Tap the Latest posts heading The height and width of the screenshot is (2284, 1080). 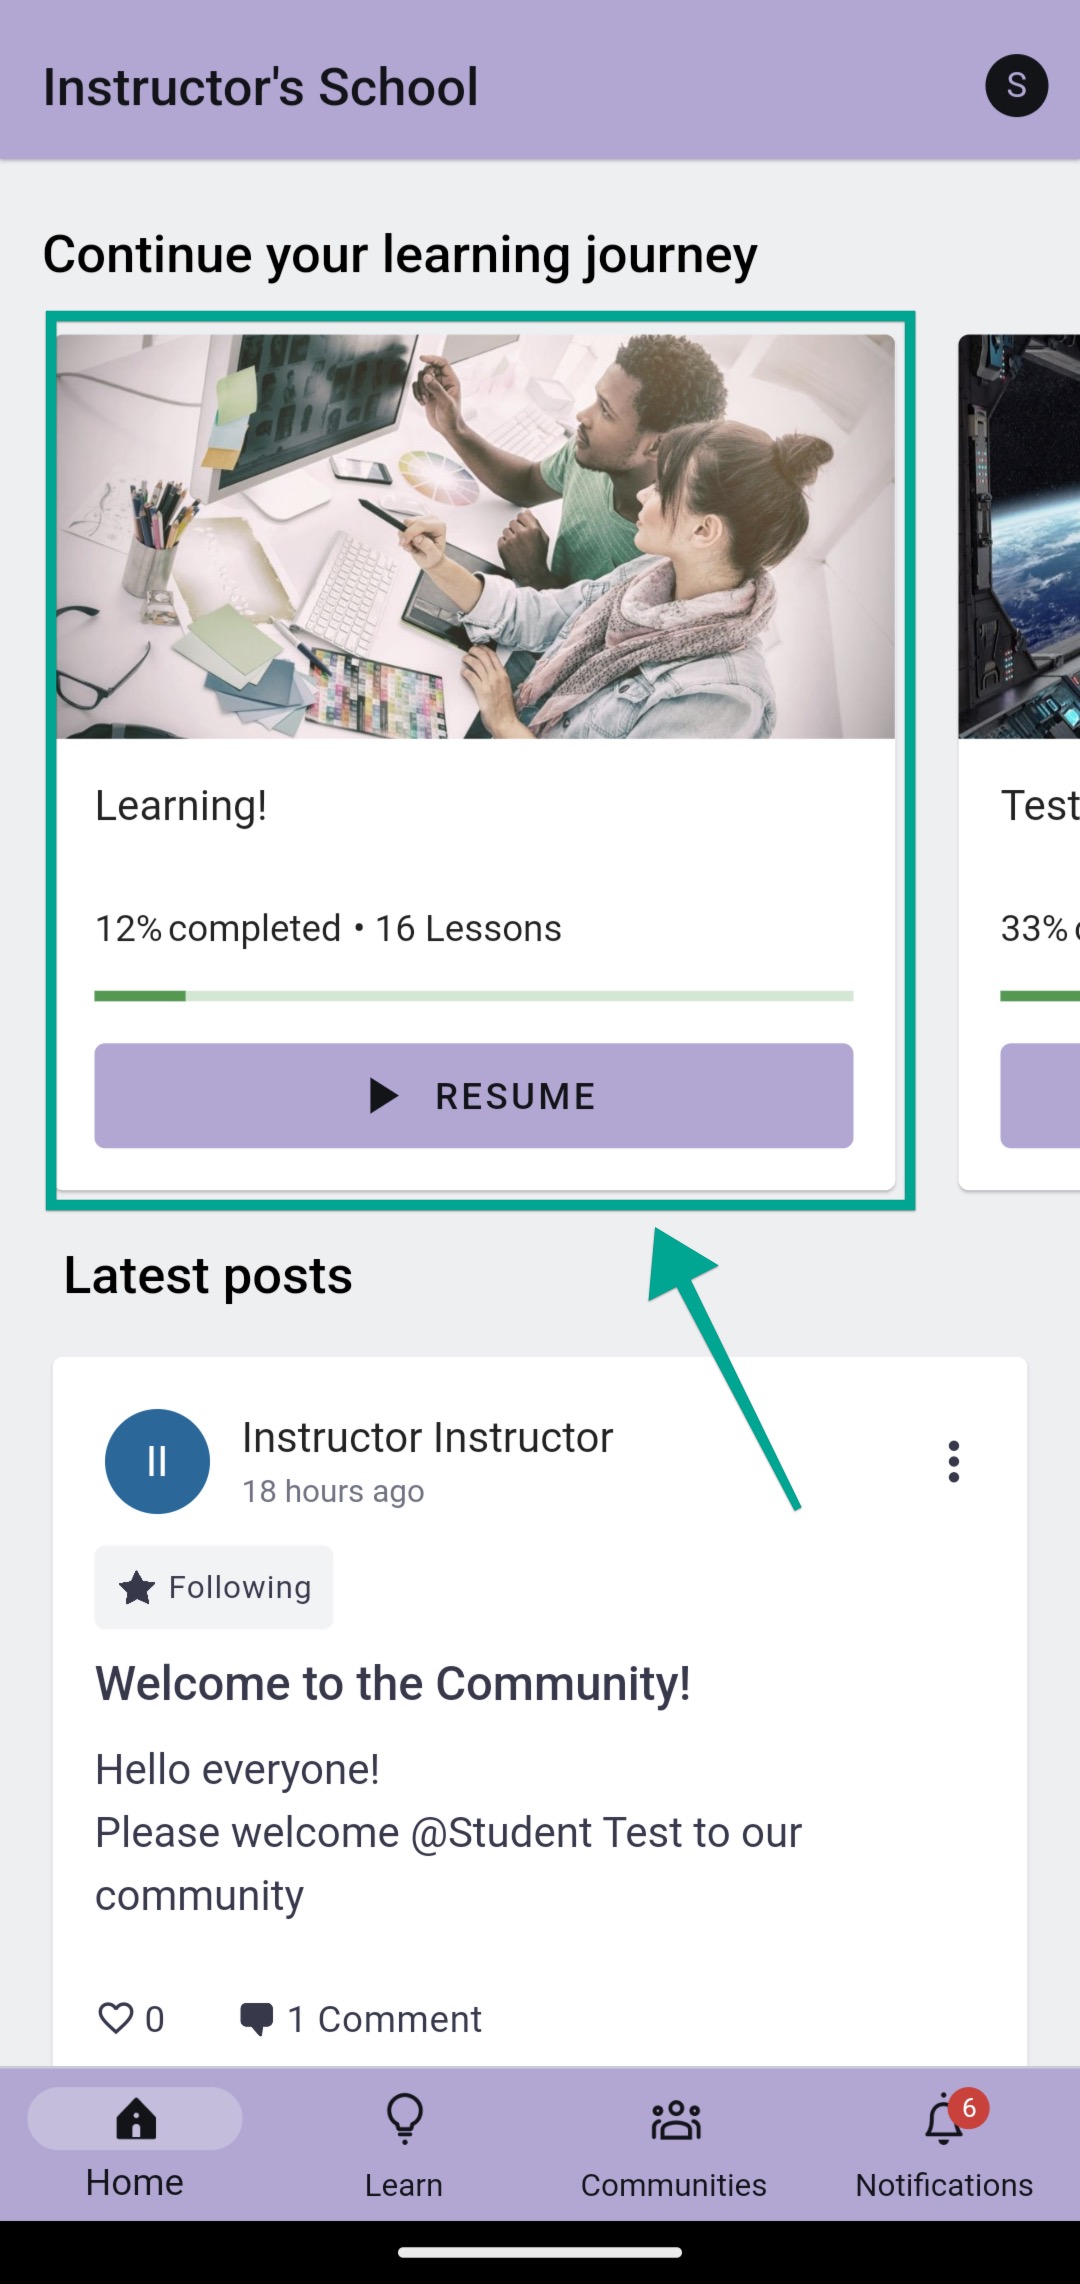tap(208, 1275)
